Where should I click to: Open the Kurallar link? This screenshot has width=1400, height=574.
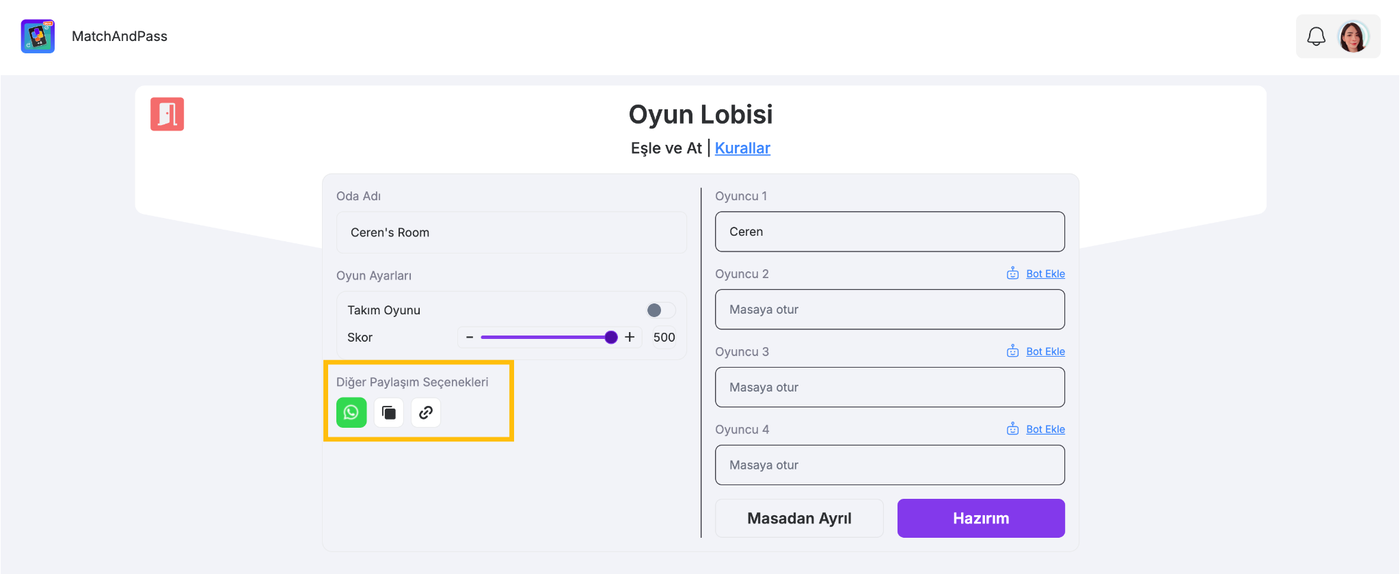pos(742,148)
